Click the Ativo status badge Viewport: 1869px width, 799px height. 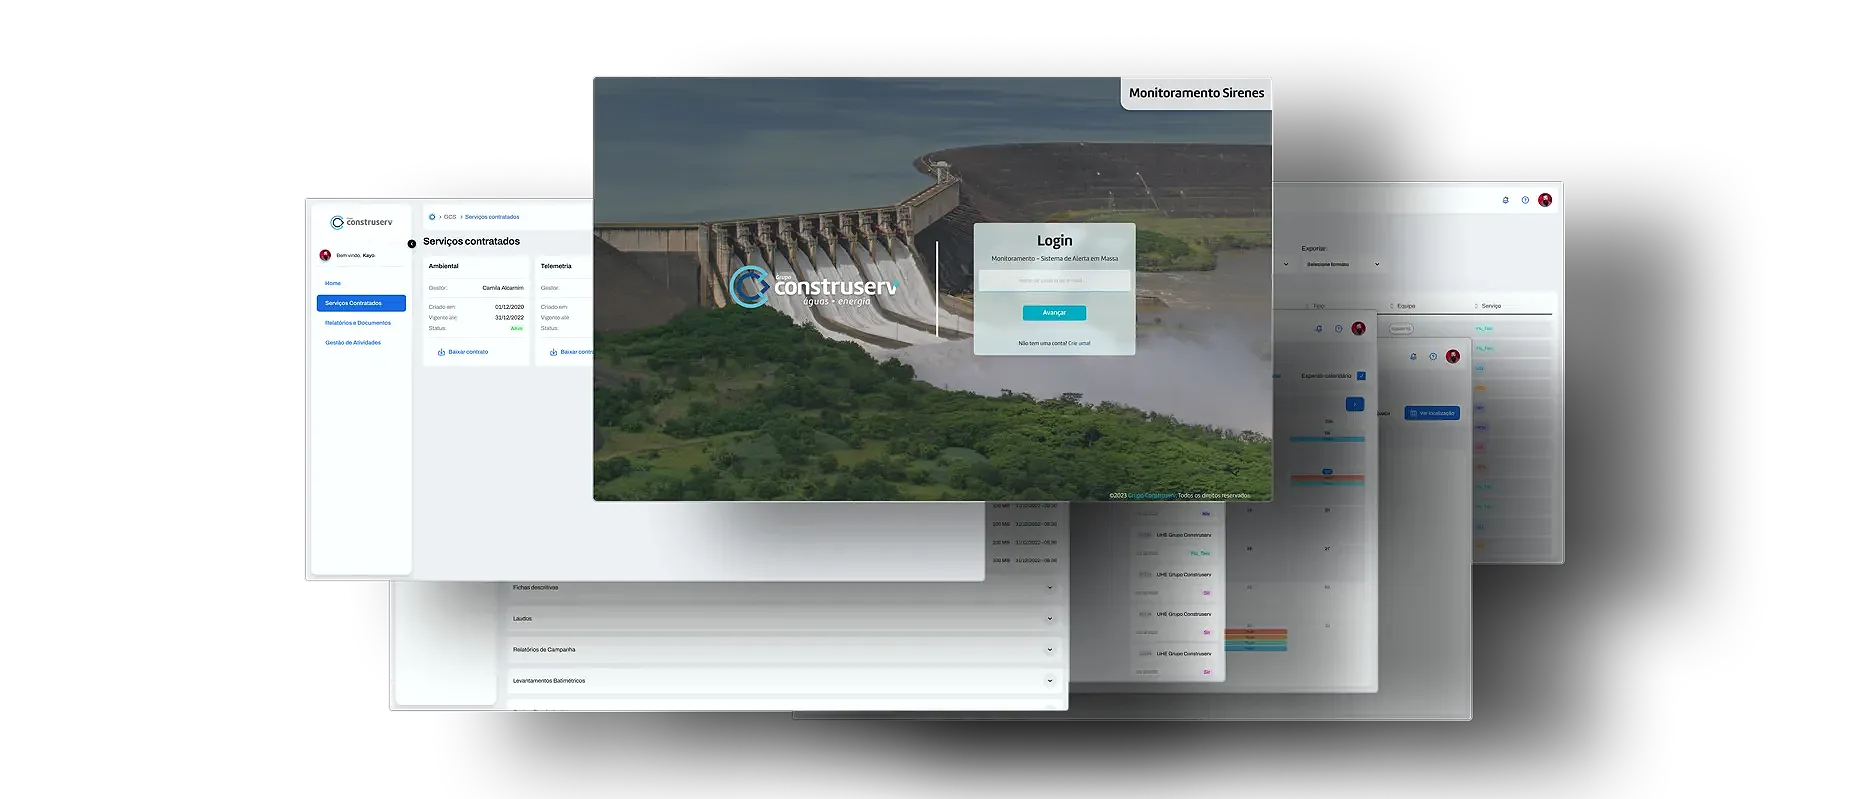[x=517, y=328]
